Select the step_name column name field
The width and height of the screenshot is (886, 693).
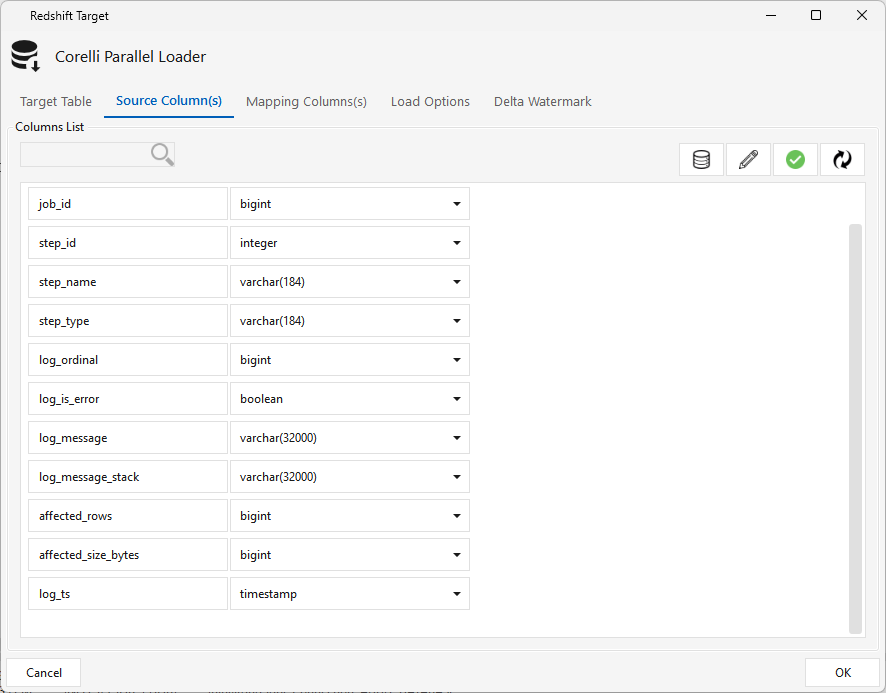128,281
